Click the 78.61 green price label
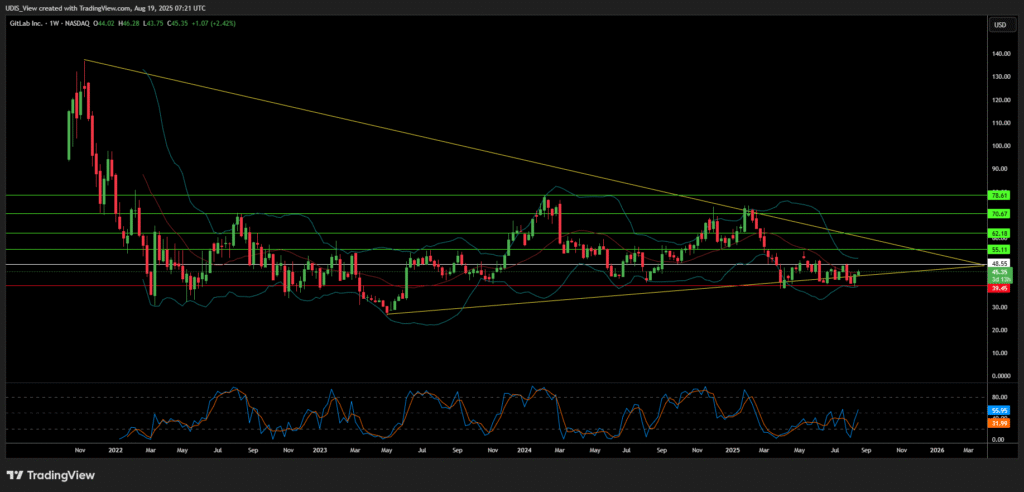 coord(997,195)
